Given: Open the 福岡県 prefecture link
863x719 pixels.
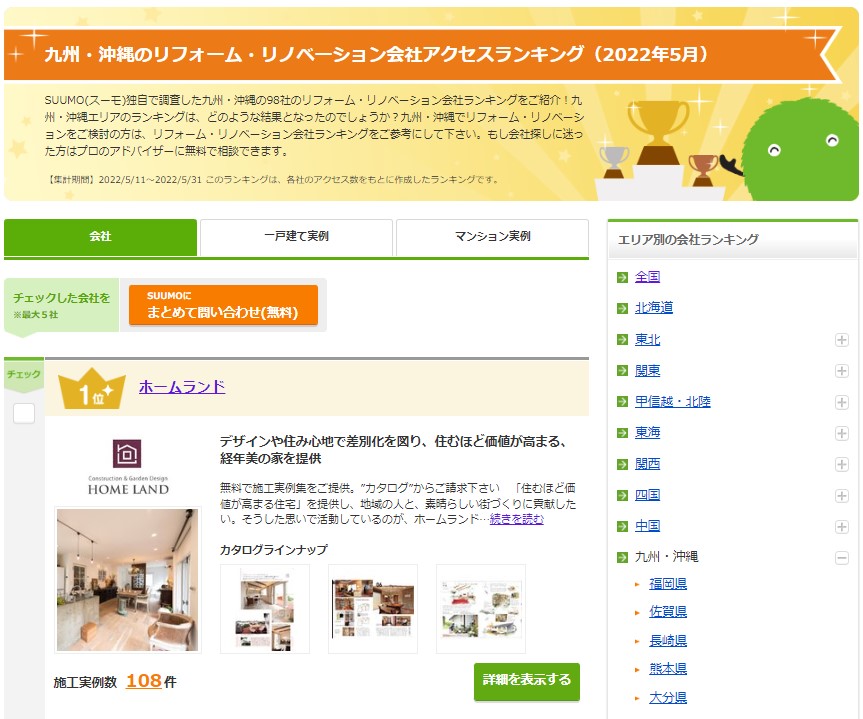Looking at the screenshot, I should coord(668,584).
